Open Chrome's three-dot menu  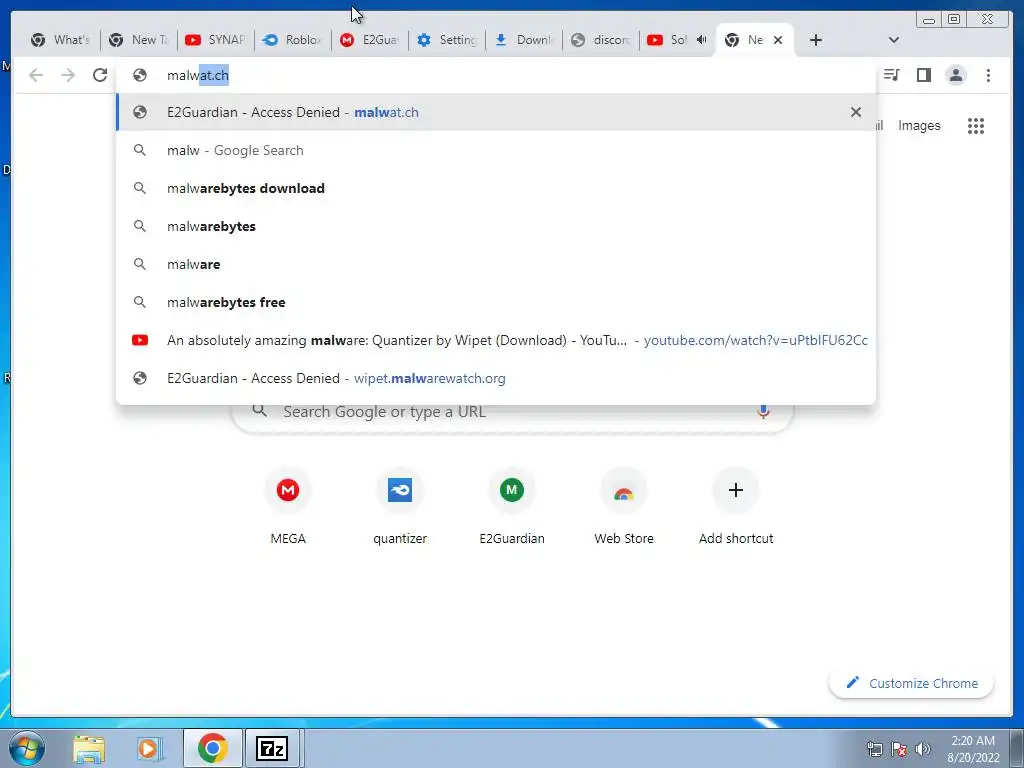coord(988,75)
